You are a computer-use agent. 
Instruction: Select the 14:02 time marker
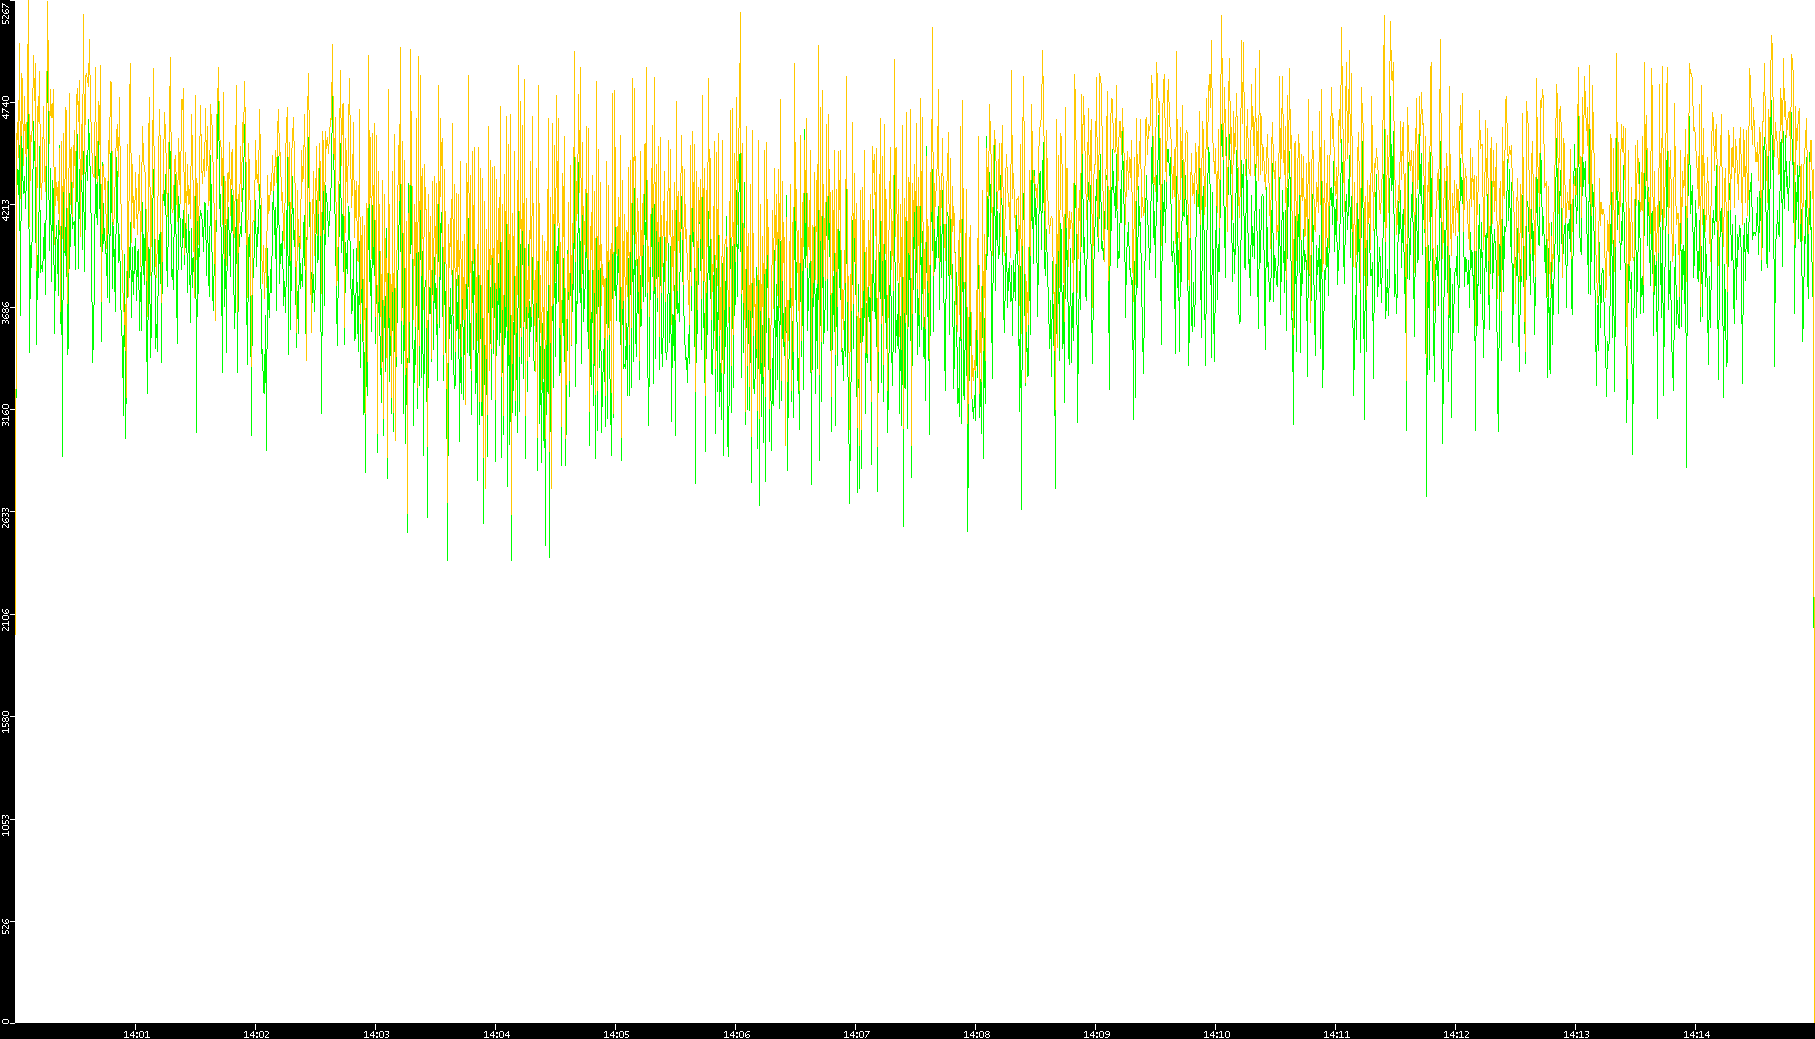click(256, 1034)
